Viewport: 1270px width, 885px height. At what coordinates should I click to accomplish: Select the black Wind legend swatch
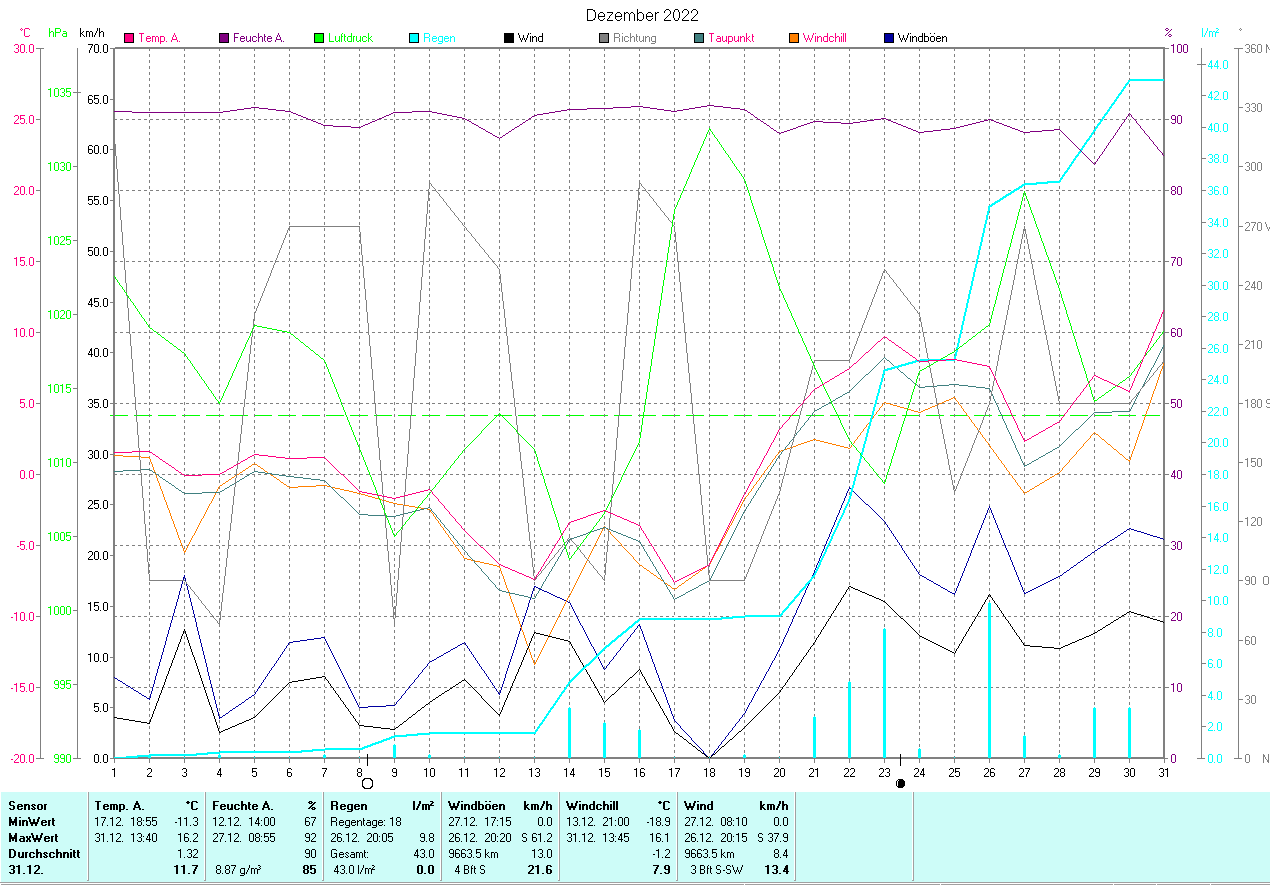coord(509,38)
